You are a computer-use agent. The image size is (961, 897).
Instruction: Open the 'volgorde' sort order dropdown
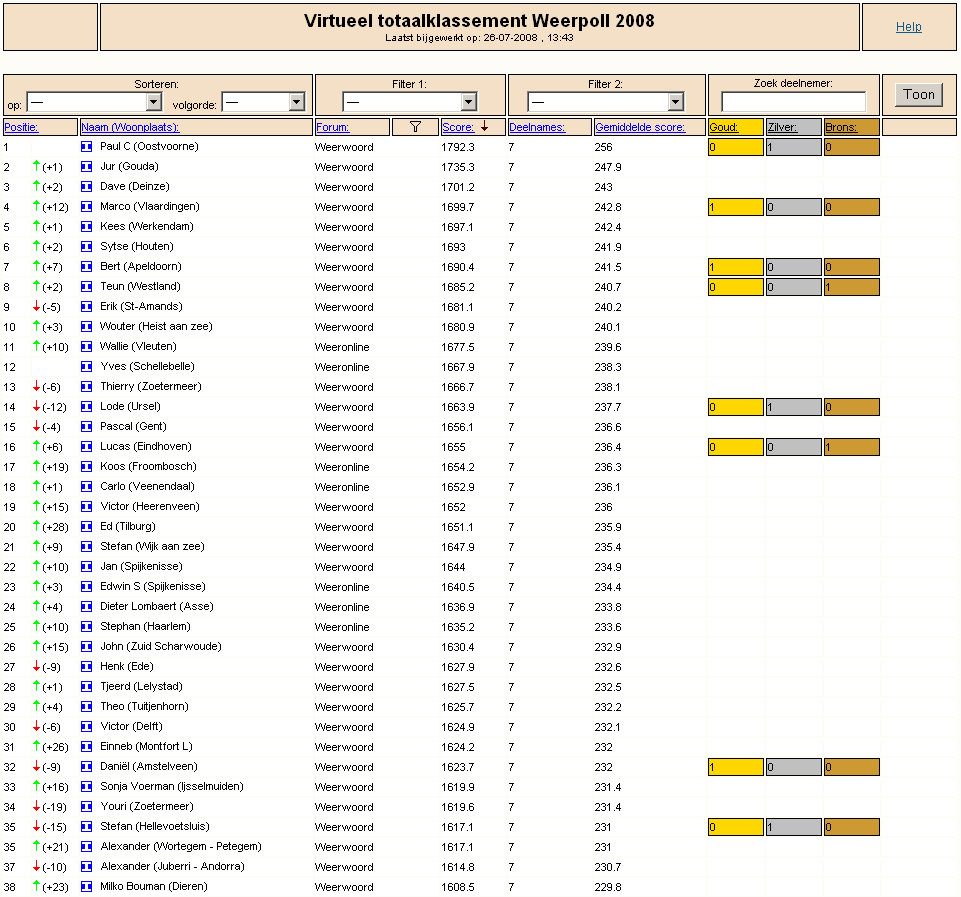(x=263, y=102)
